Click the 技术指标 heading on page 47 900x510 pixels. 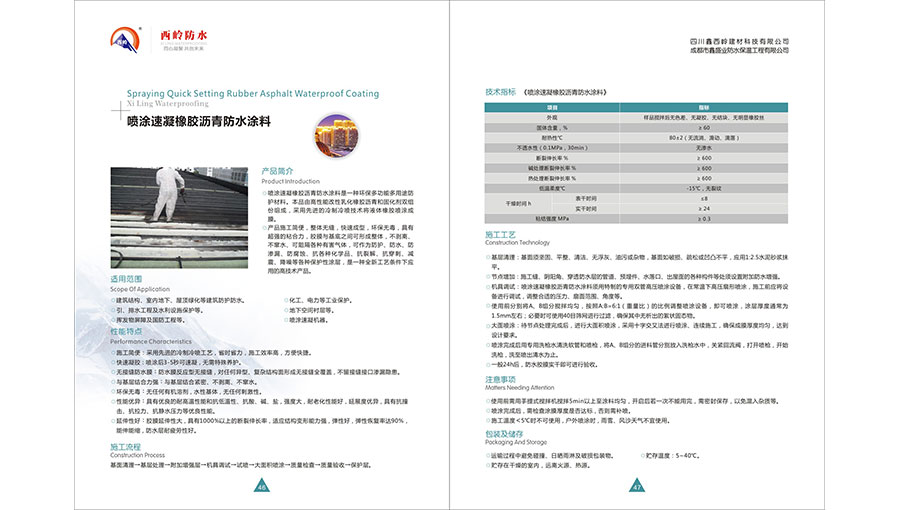[500, 92]
